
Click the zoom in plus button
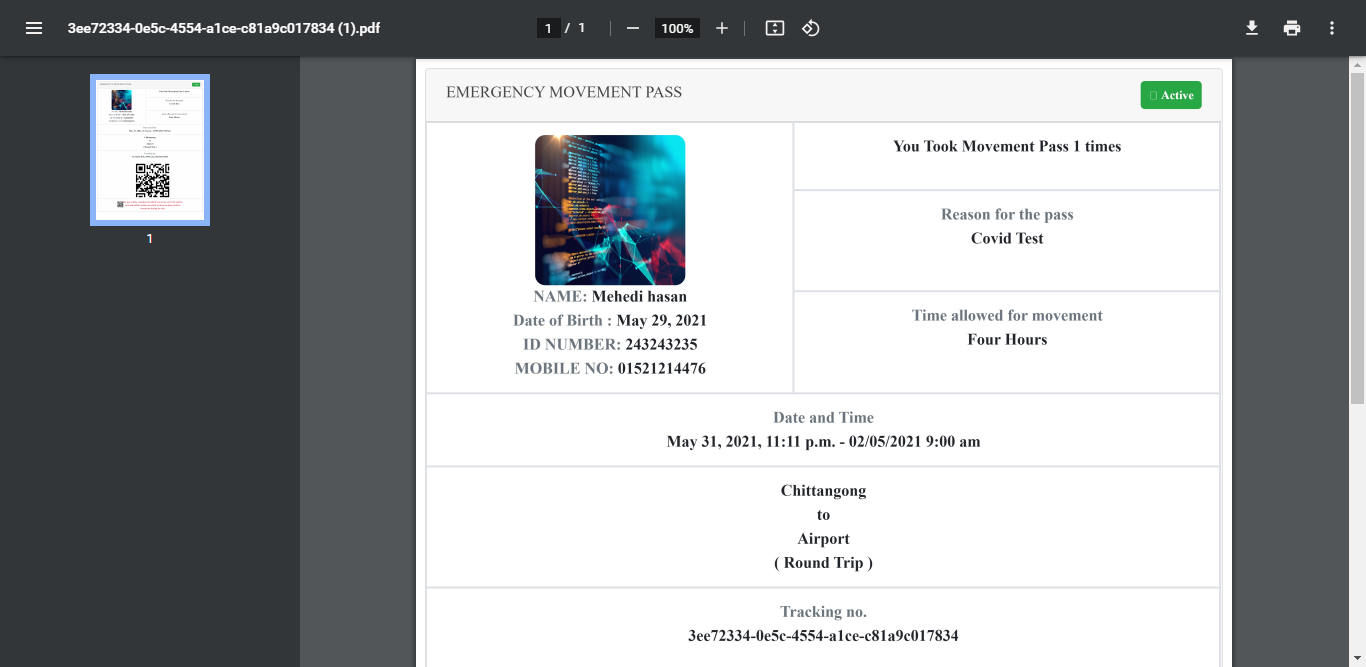point(722,28)
